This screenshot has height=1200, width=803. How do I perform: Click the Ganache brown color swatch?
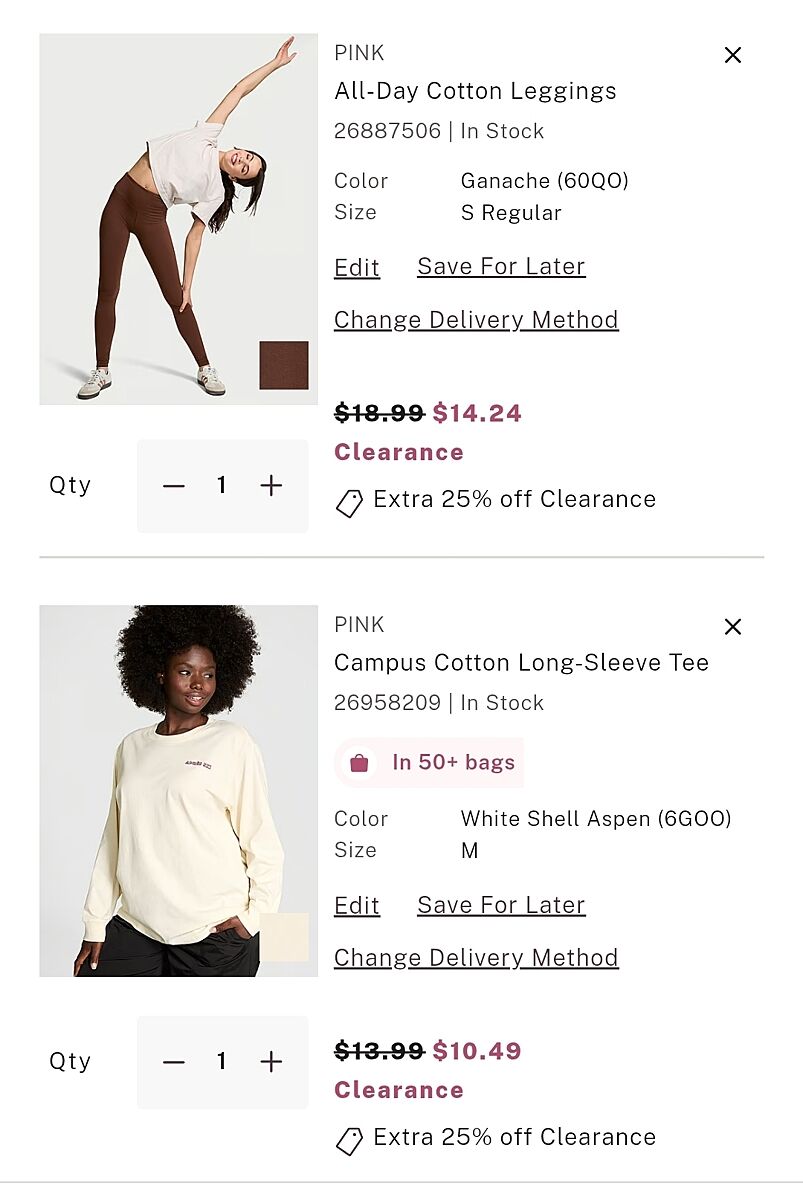click(284, 365)
